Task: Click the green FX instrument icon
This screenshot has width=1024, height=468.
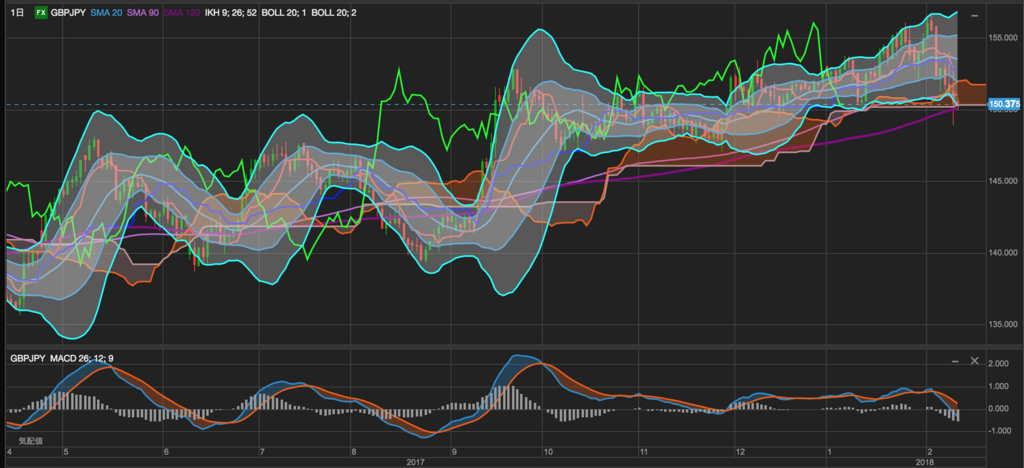Action: tap(40, 12)
